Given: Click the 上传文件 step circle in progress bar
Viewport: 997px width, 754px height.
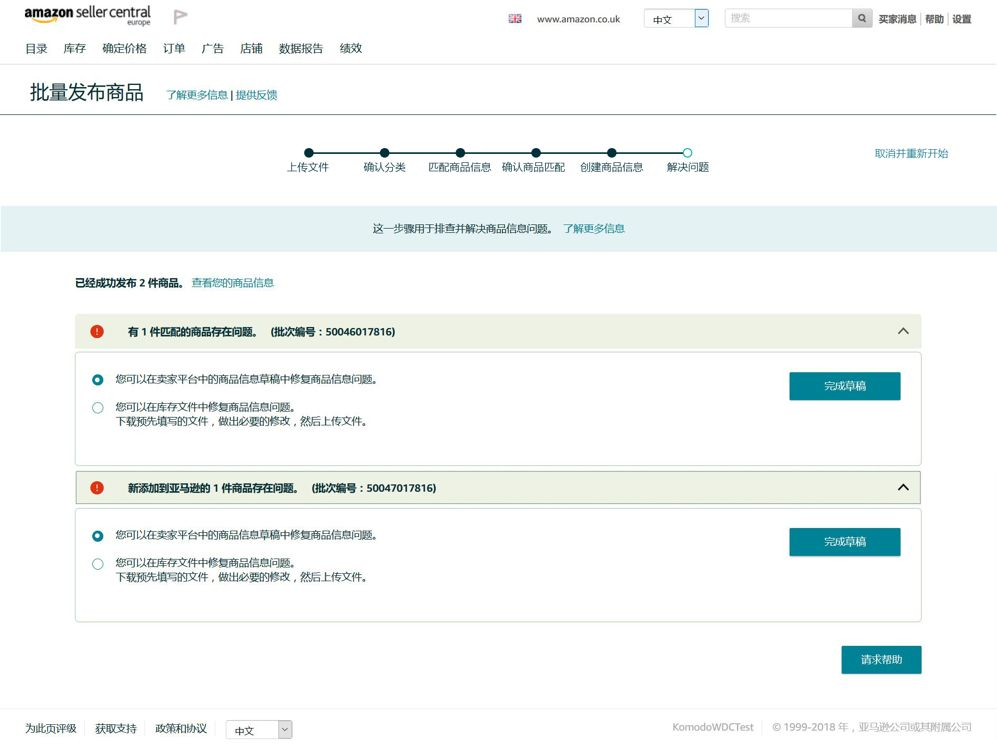Looking at the screenshot, I should 308,153.
